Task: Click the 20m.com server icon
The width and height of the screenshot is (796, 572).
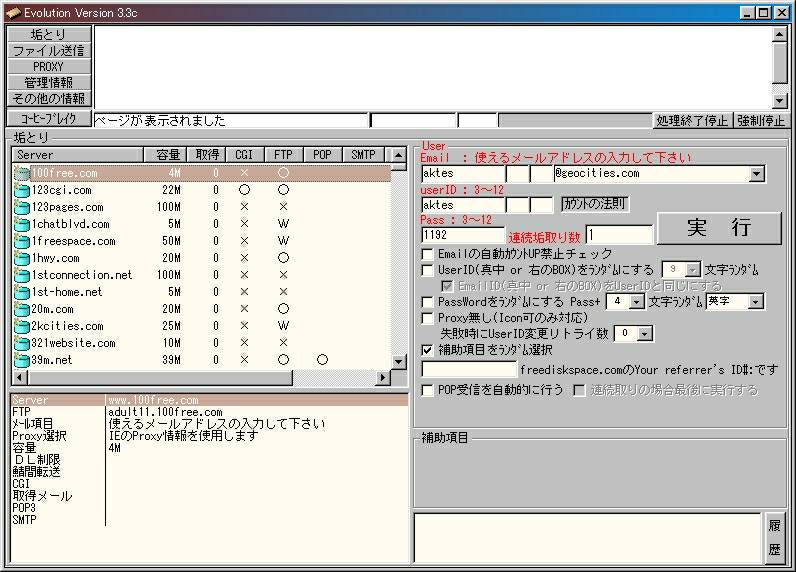Action: pos(22,309)
